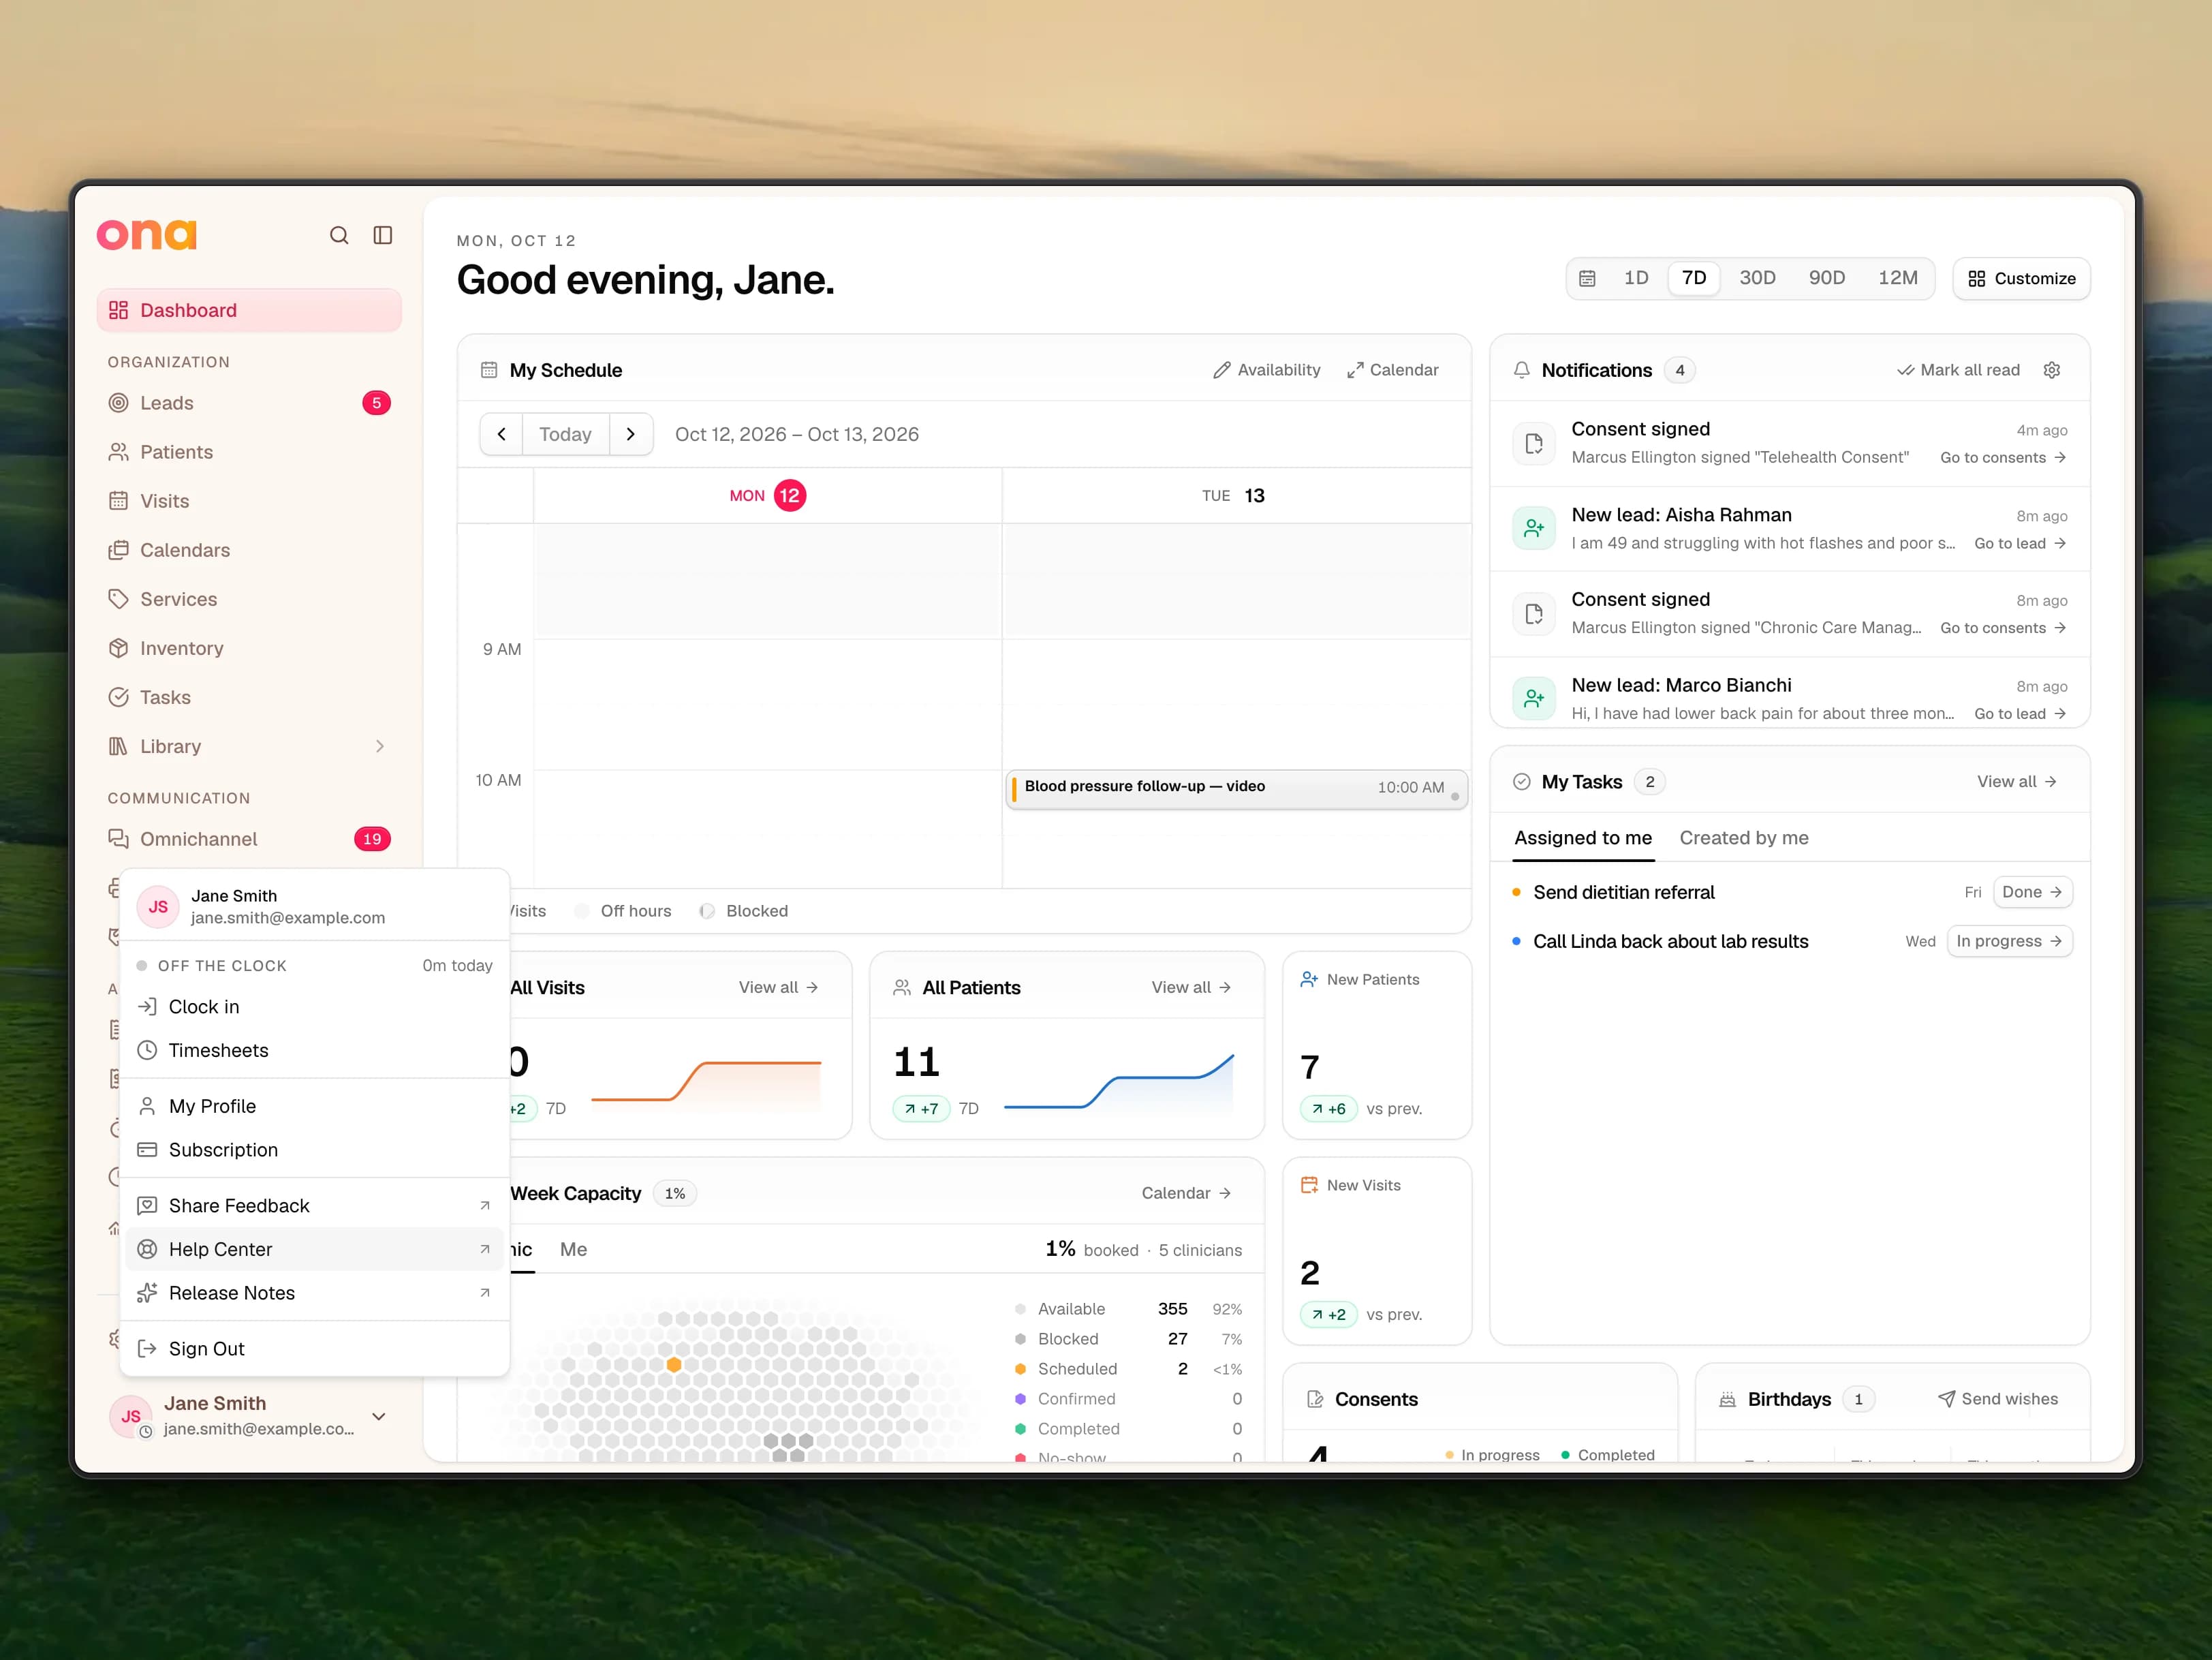
Task: Go to consents for Chronic Care notification
Action: point(2003,628)
